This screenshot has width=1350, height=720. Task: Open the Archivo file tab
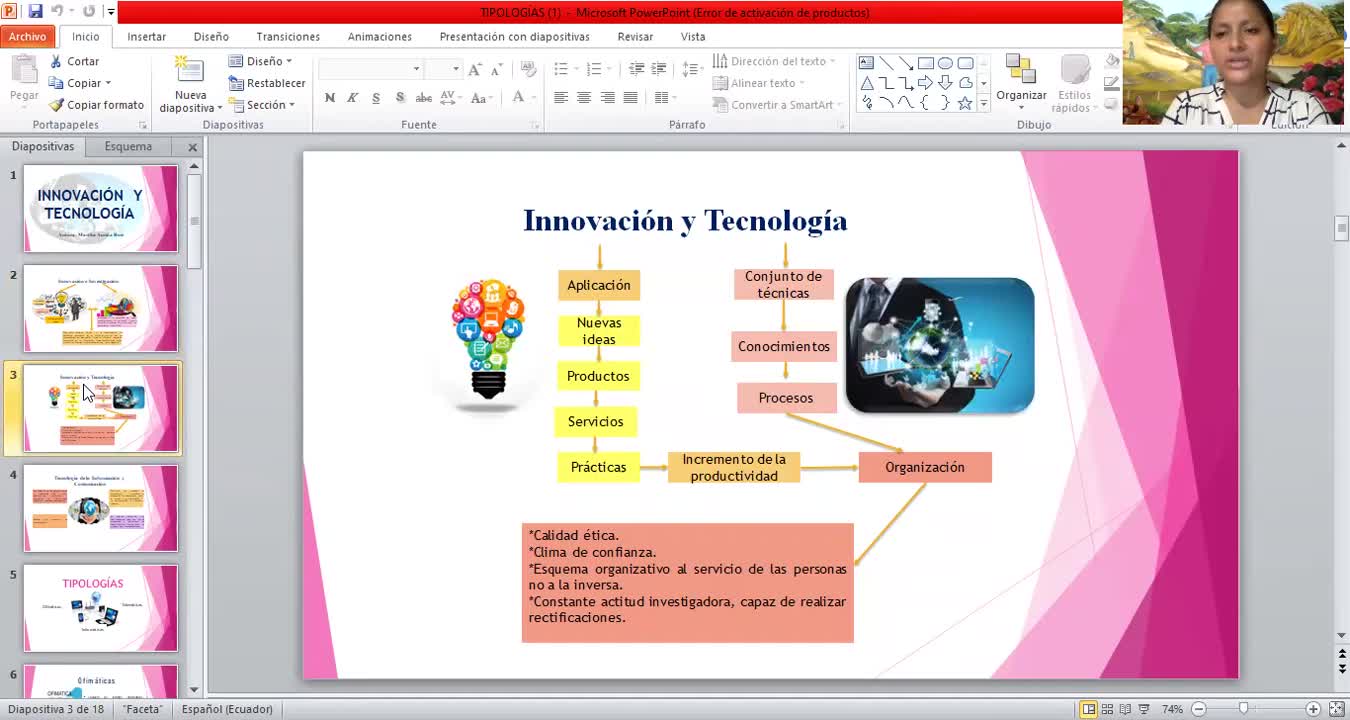tap(28, 37)
